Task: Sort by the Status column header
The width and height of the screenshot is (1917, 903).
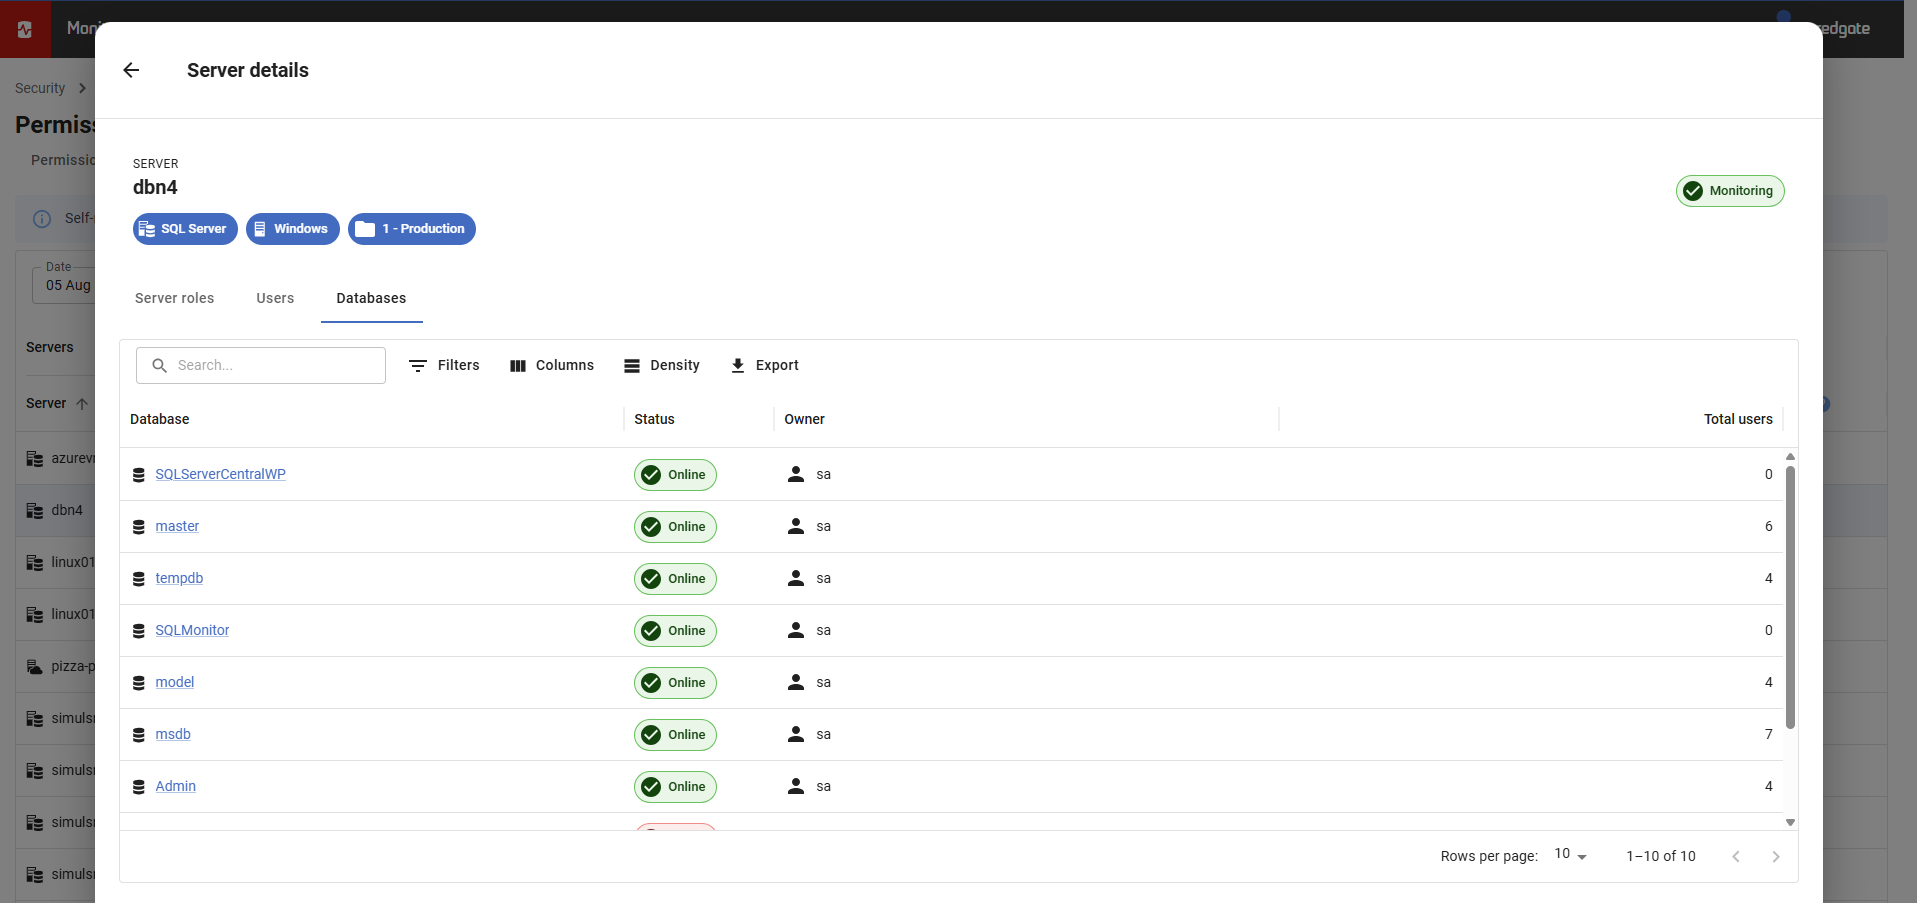Action: [x=654, y=419]
